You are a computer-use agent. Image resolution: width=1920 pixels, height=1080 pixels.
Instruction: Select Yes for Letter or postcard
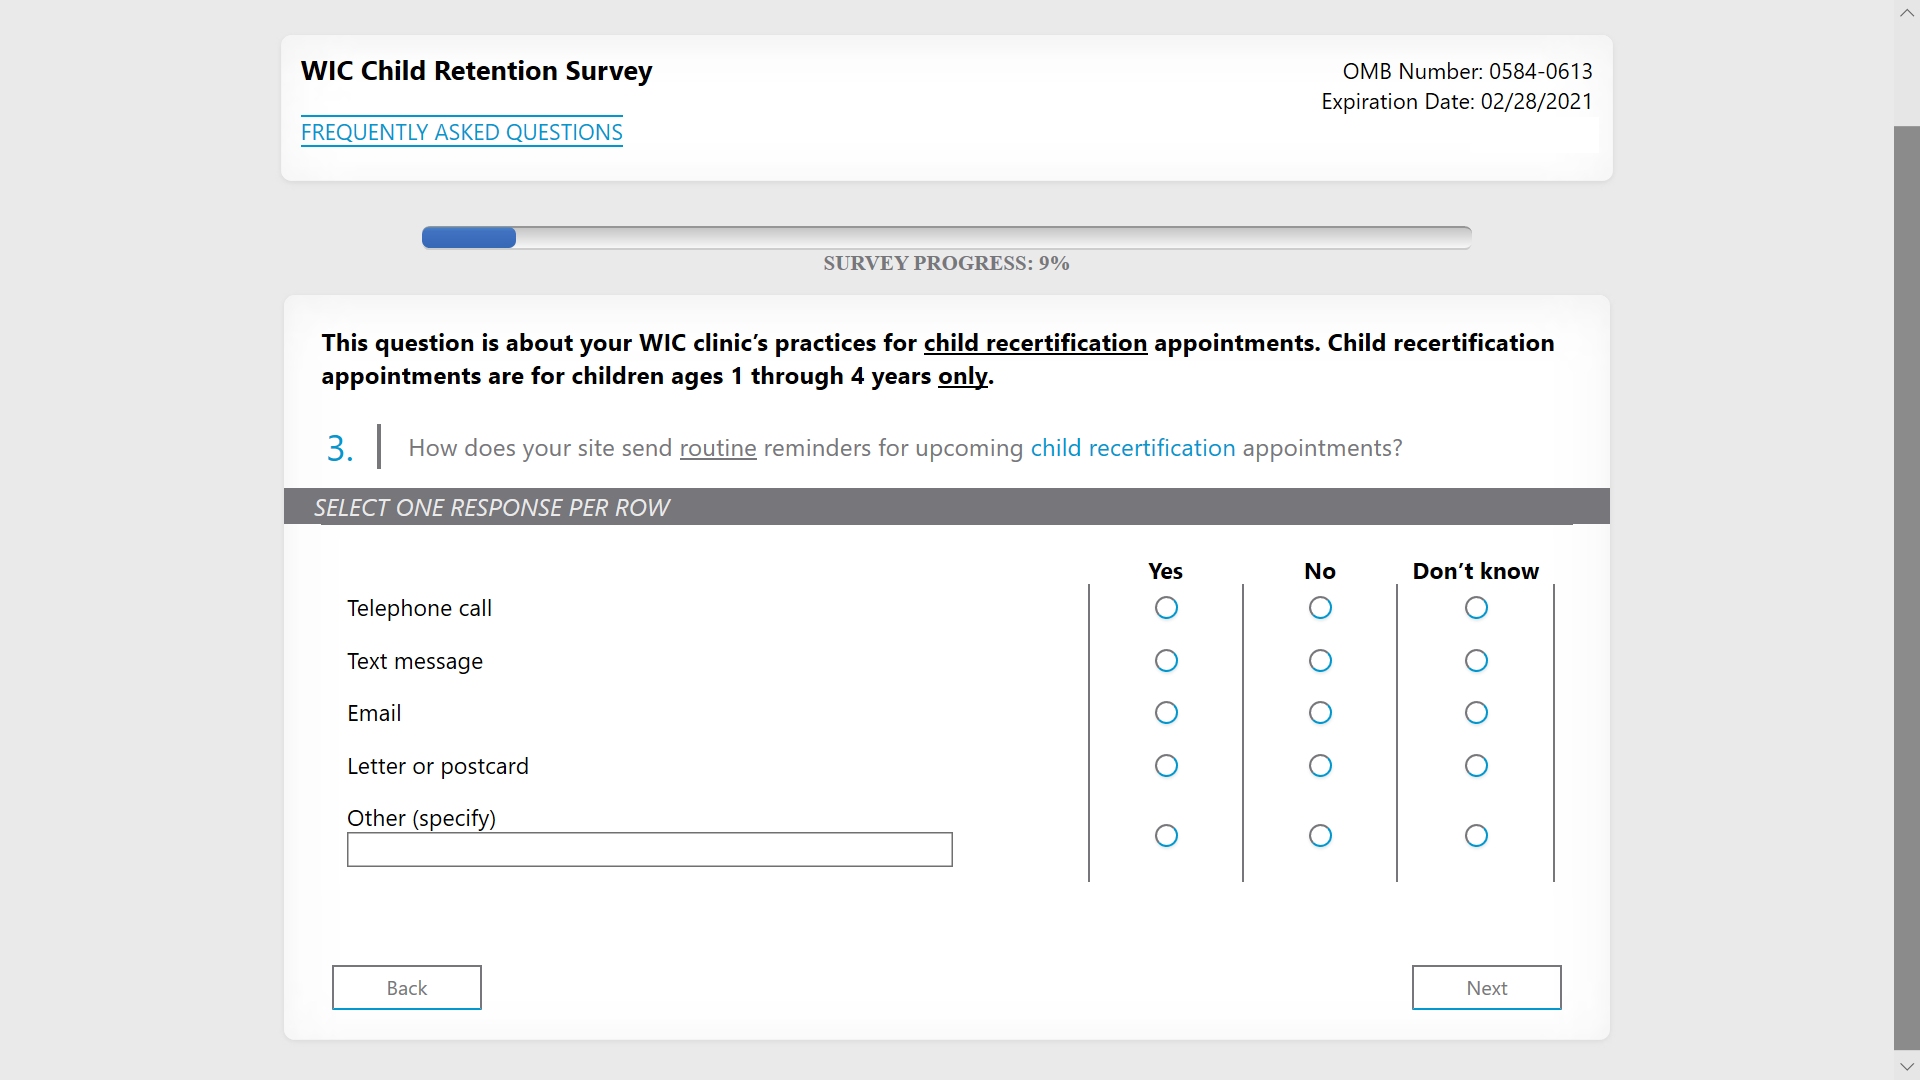pos(1166,766)
